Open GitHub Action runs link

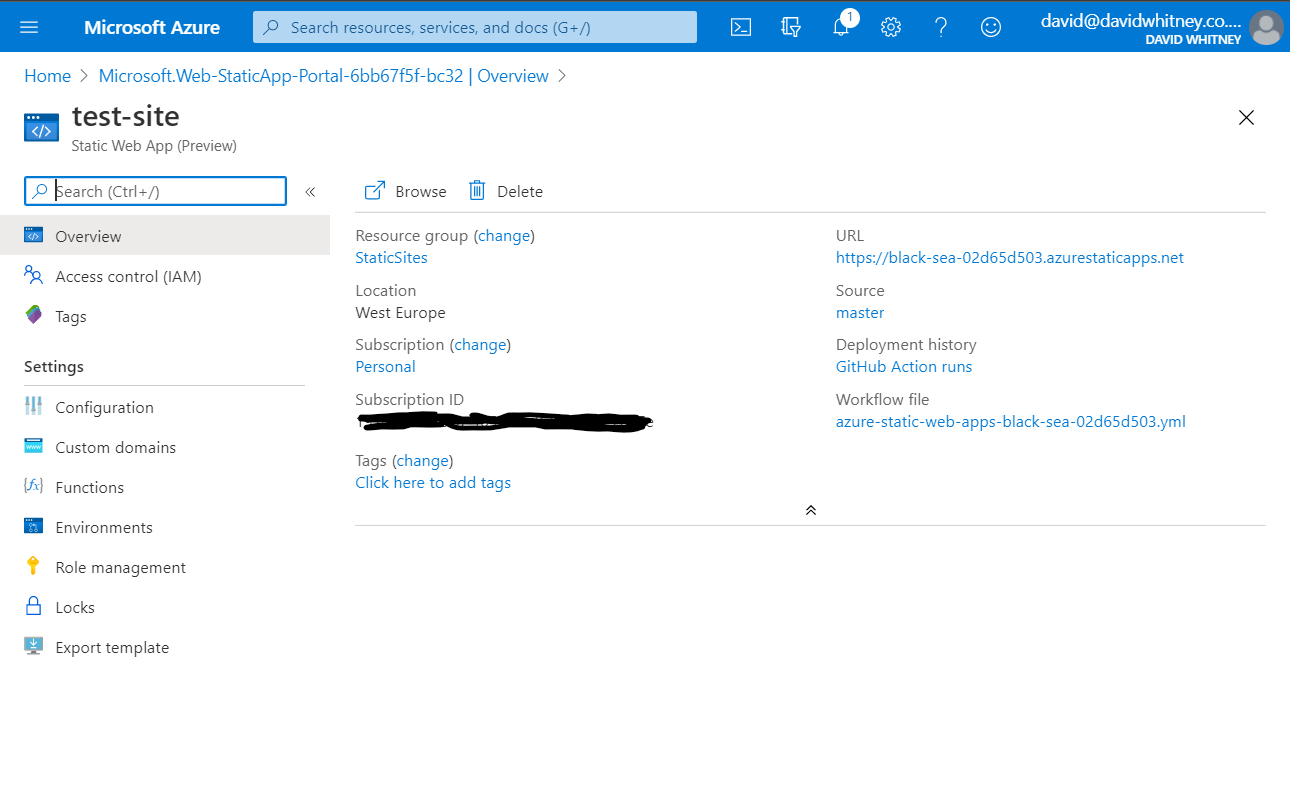[x=904, y=367]
